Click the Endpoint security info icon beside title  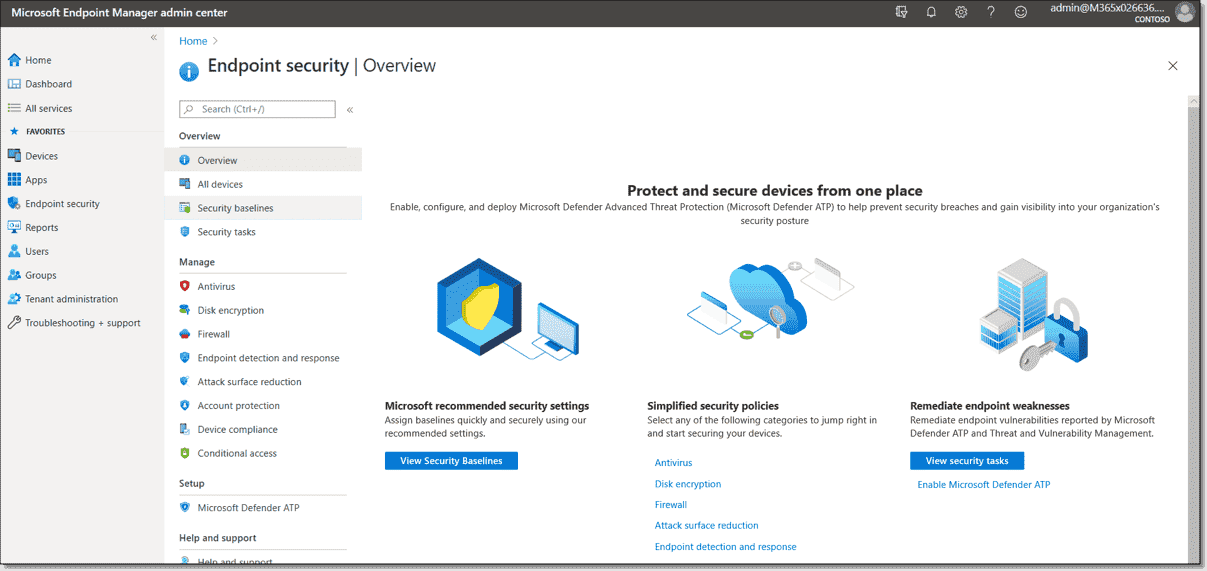point(189,72)
